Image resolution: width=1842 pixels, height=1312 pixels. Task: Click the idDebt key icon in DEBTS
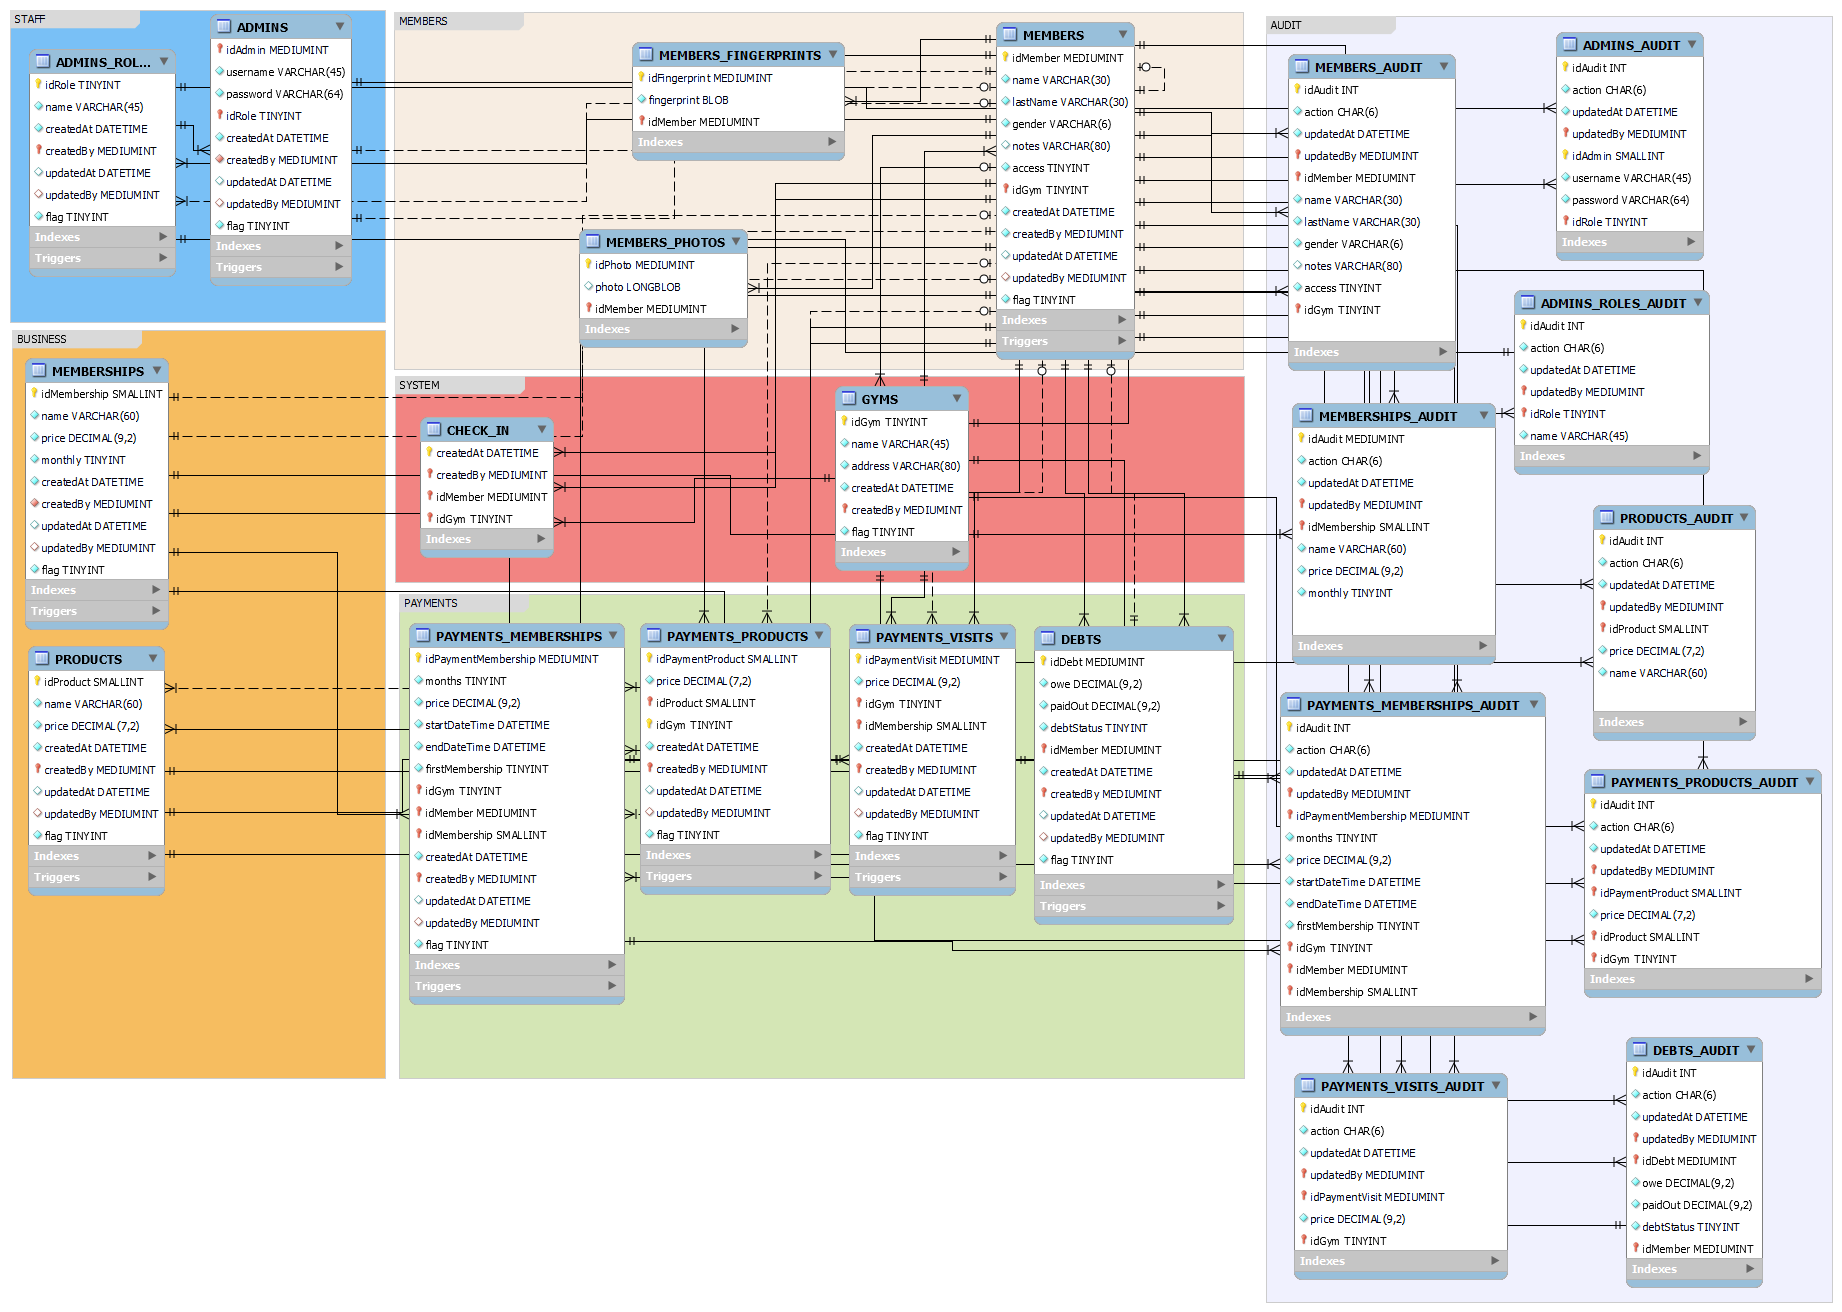[x=1044, y=661]
